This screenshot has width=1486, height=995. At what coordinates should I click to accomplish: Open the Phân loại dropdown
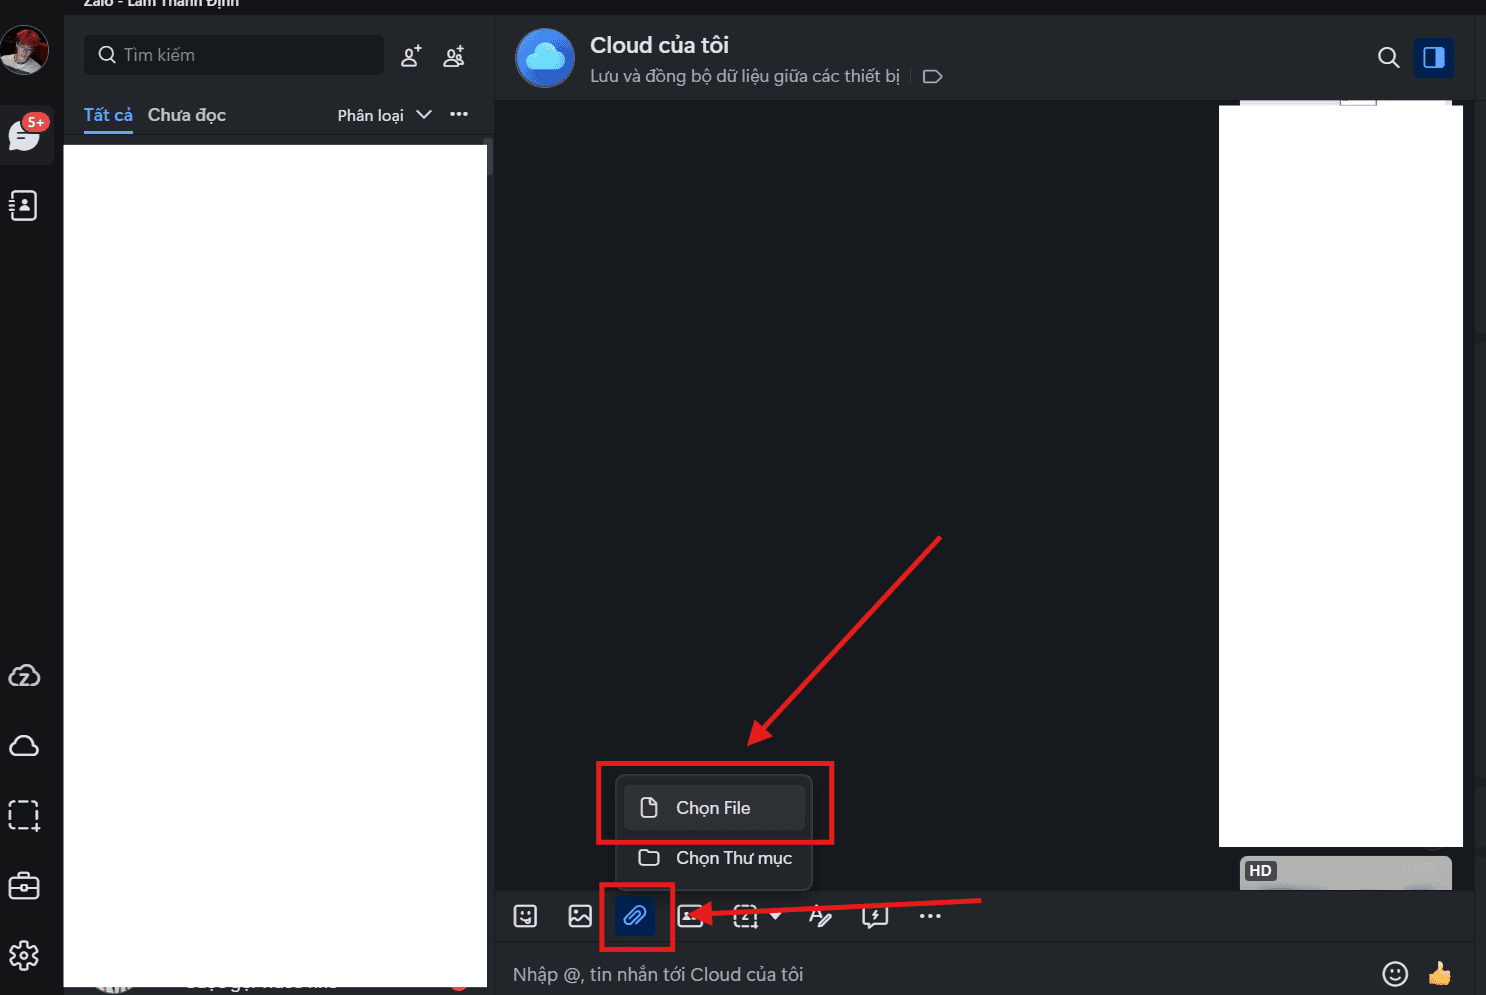point(385,114)
